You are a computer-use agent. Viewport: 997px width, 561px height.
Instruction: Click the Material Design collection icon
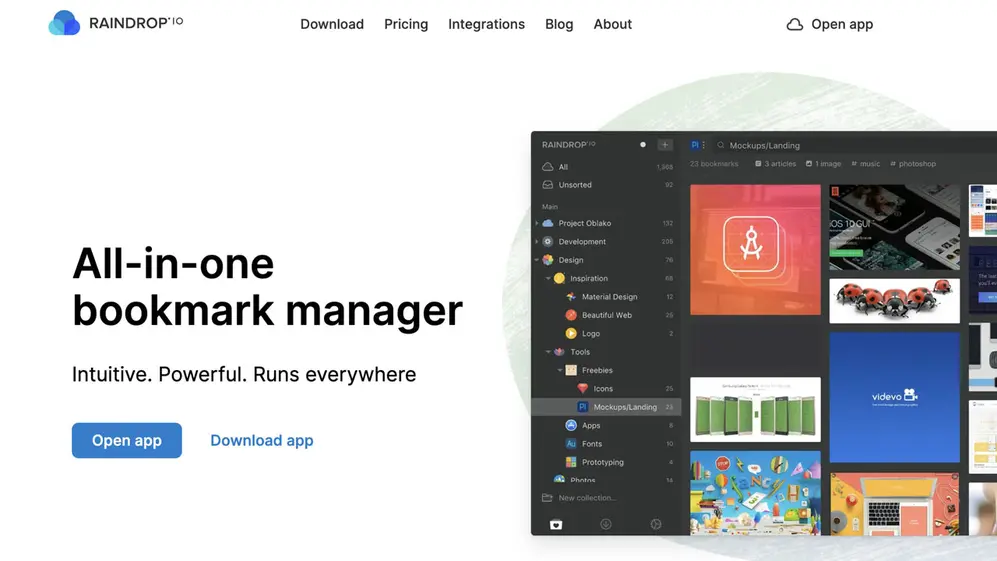pos(571,297)
